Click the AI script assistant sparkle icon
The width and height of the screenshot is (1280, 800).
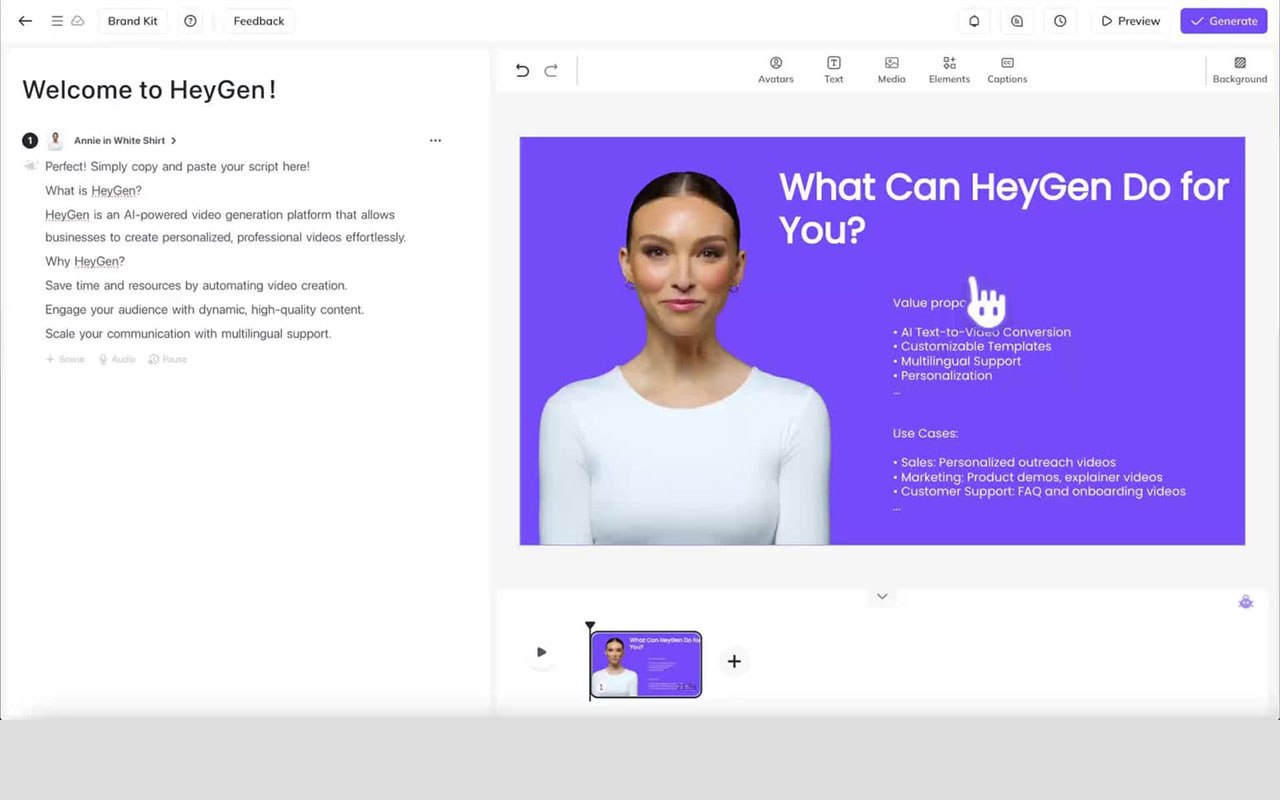[31, 166]
